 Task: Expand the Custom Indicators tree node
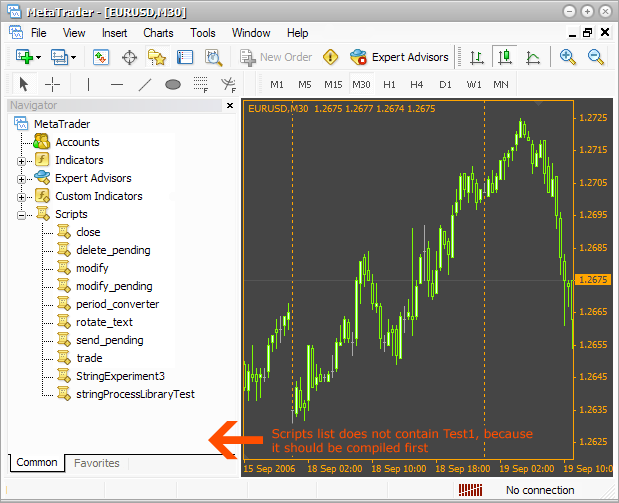21,197
